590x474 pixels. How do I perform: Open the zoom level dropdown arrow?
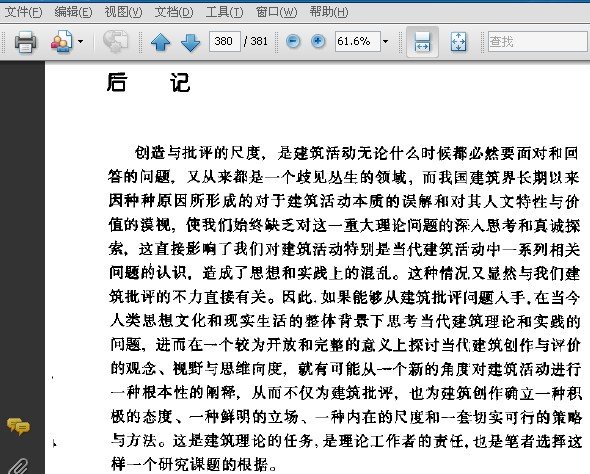tap(385, 41)
